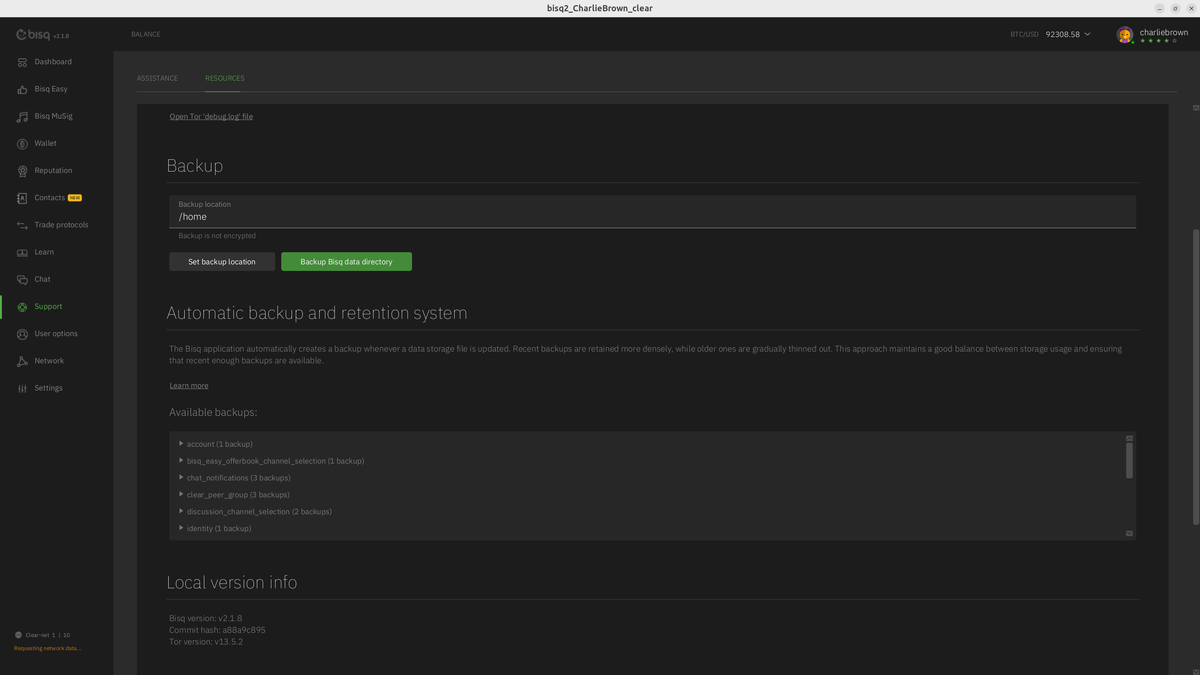Open Reputation badge icon
Image resolution: width=1200 pixels, height=675 pixels.
coord(22,171)
